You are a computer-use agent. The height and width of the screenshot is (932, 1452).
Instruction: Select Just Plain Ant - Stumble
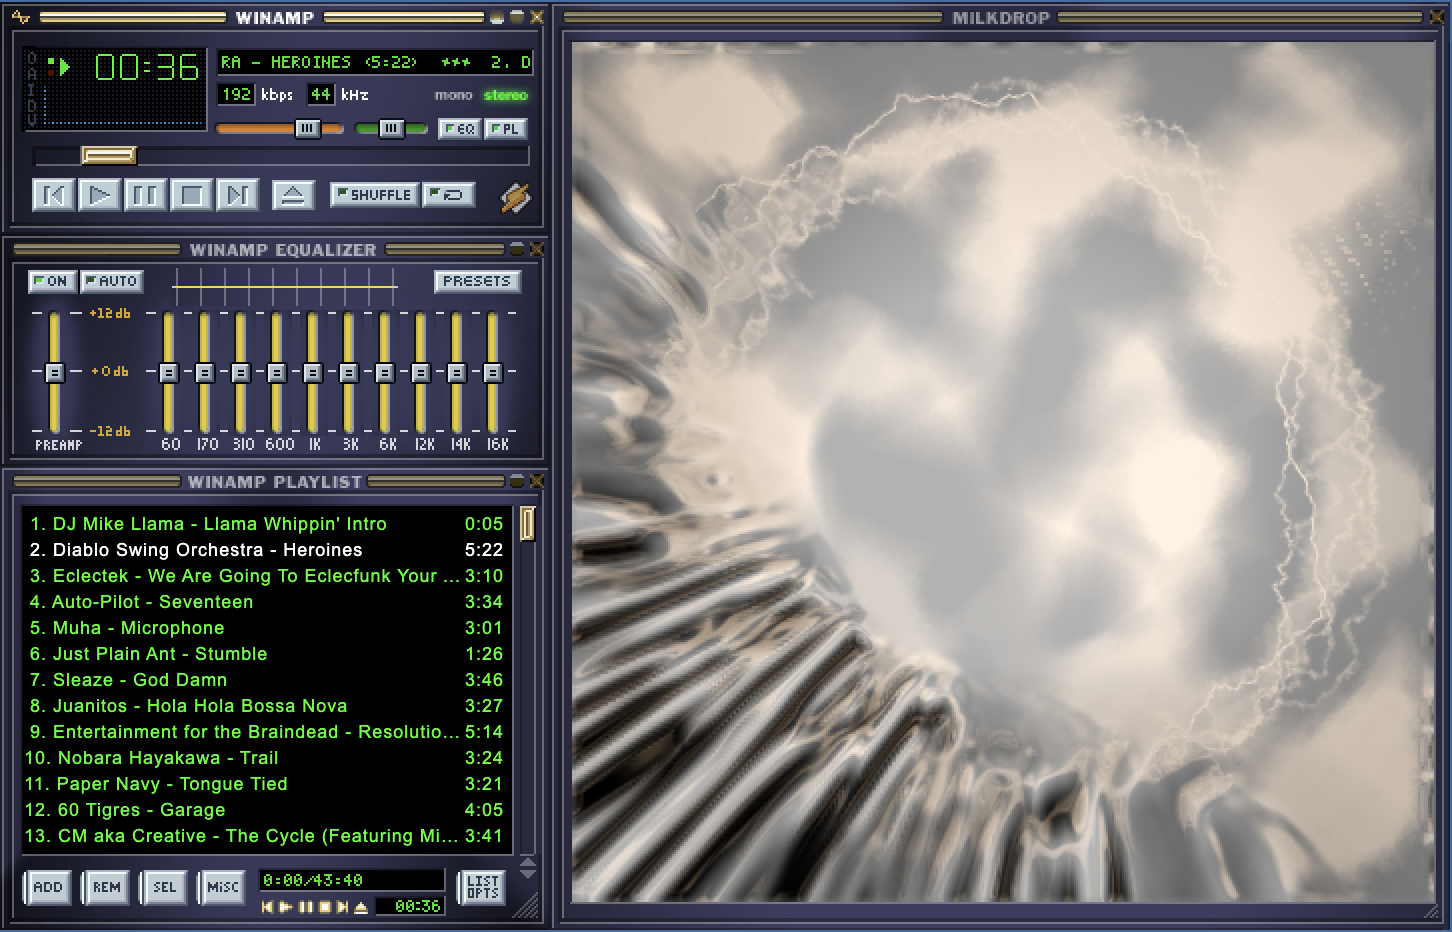pos(266,653)
